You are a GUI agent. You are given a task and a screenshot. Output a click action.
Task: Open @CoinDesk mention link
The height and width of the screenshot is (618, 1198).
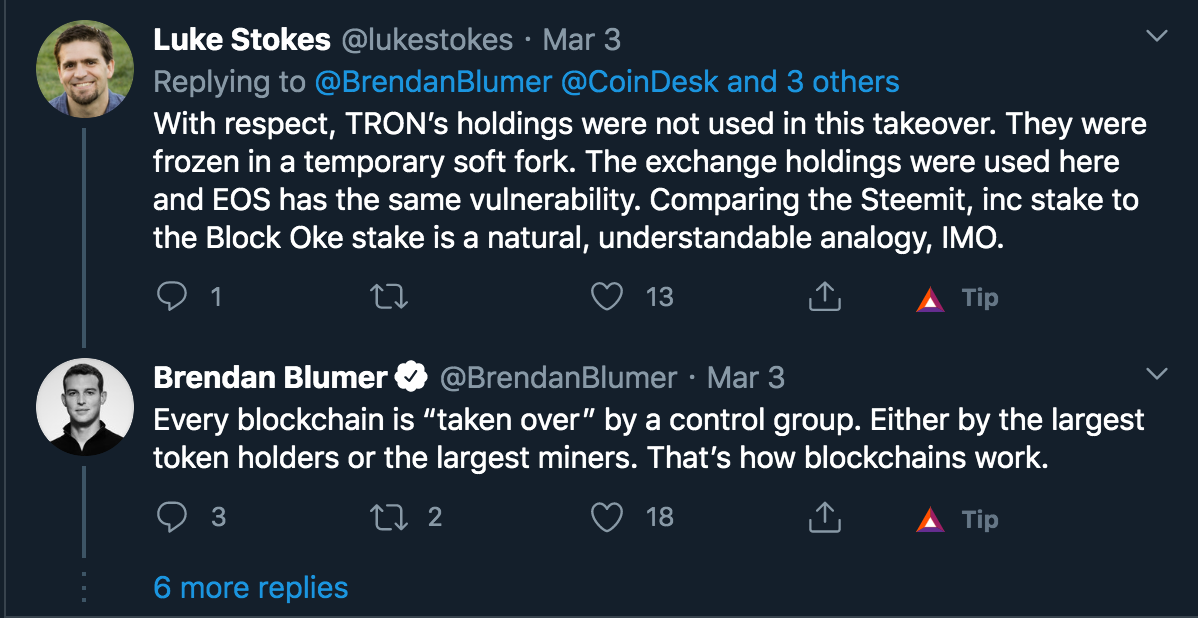point(640,82)
